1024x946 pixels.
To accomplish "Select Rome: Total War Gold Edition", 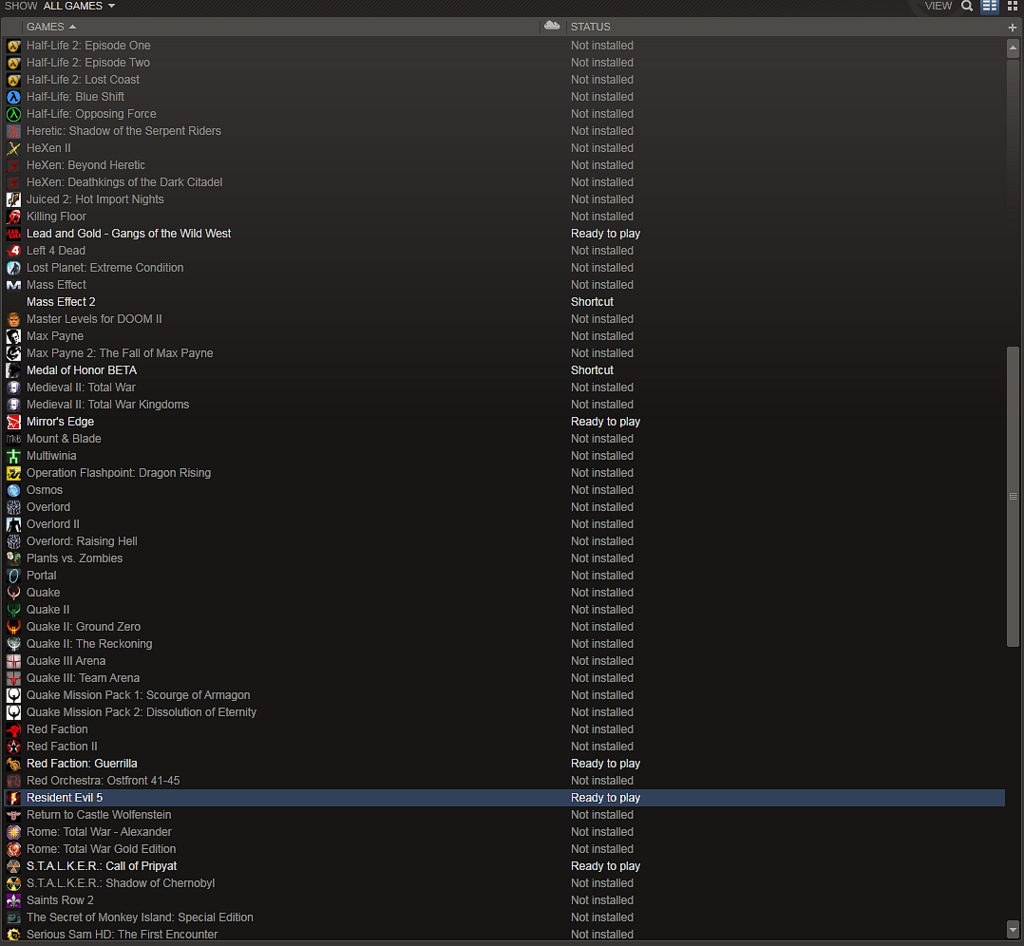I will point(101,849).
